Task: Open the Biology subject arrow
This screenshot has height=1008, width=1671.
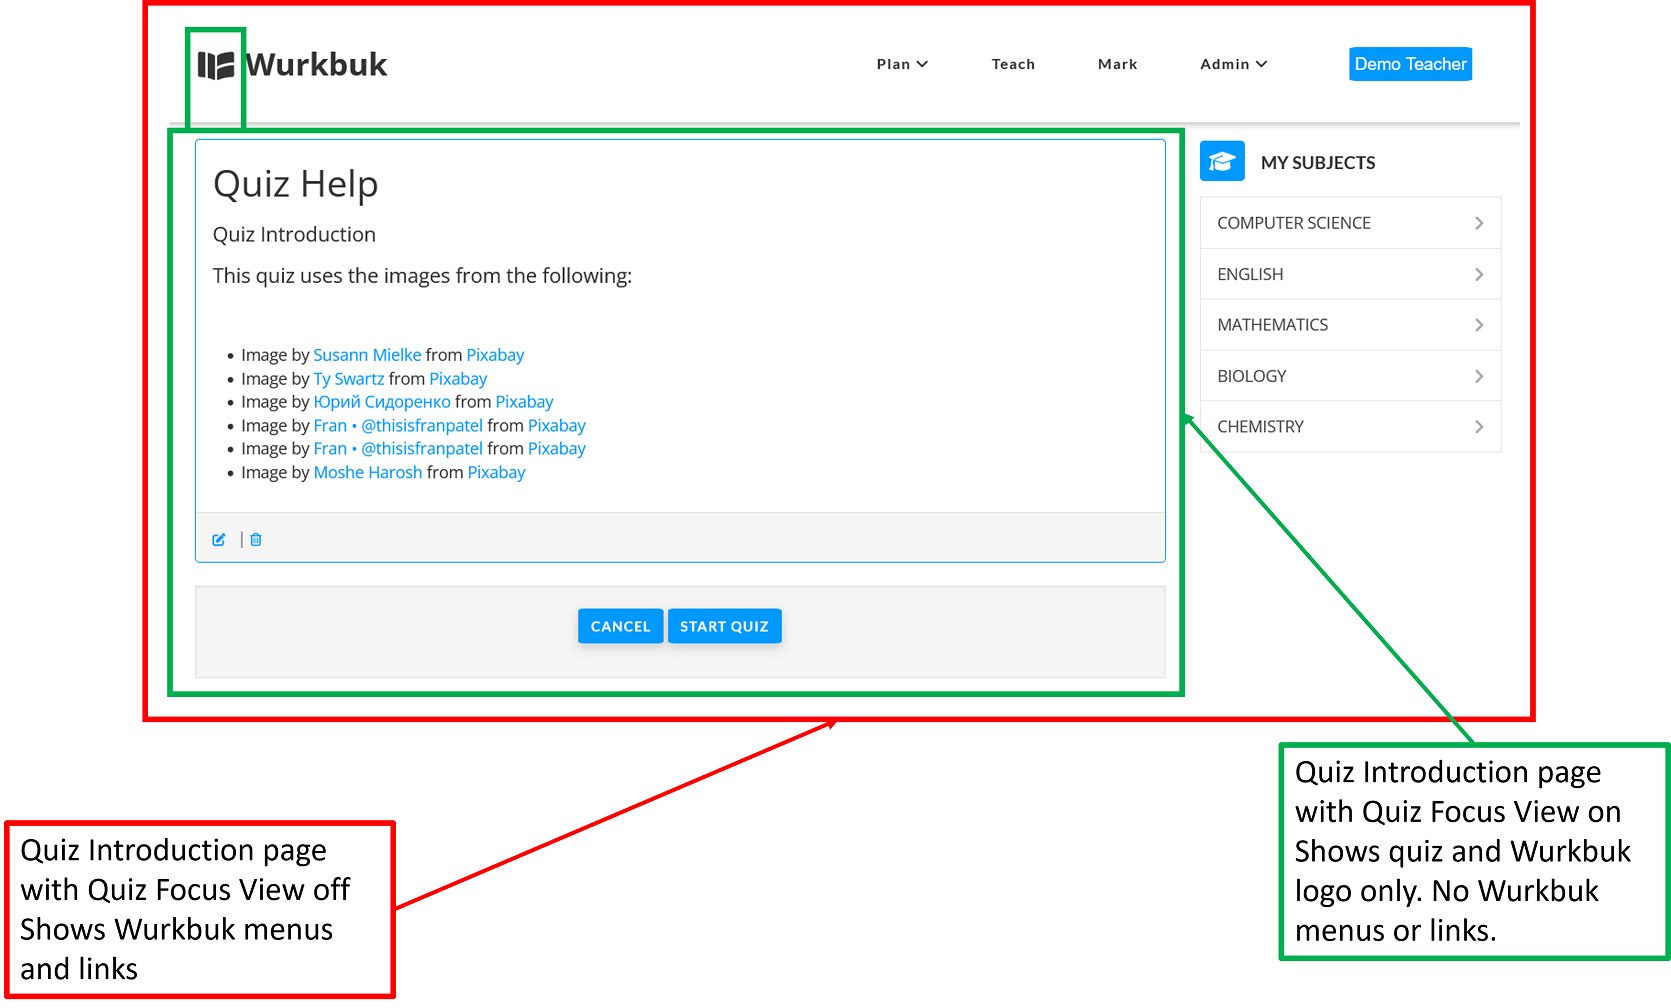Action: click(1478, 376)
